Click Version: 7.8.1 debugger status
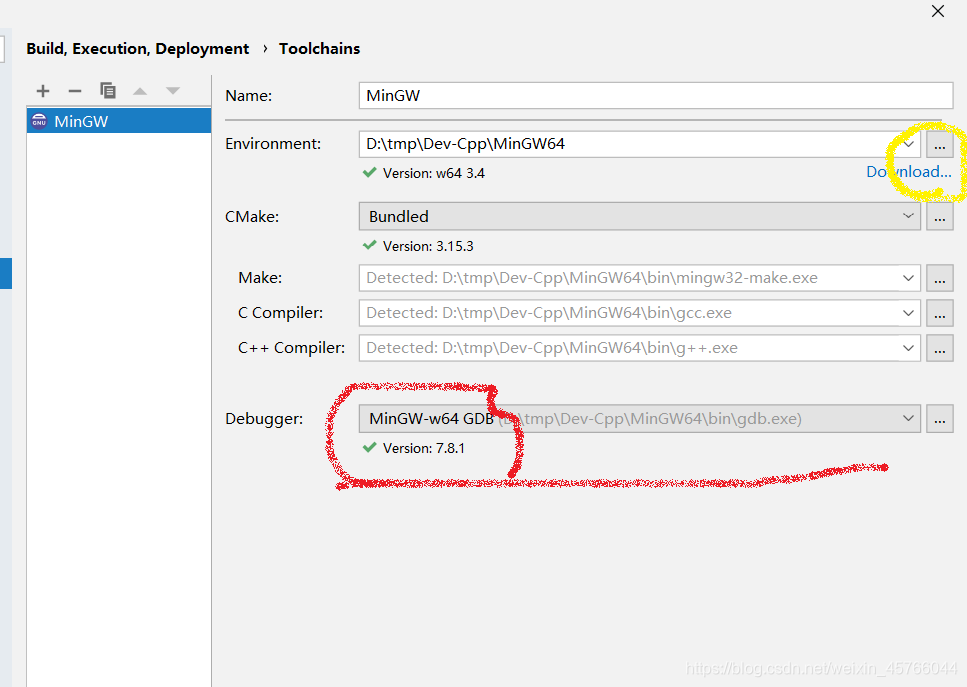 pos(424,448)
